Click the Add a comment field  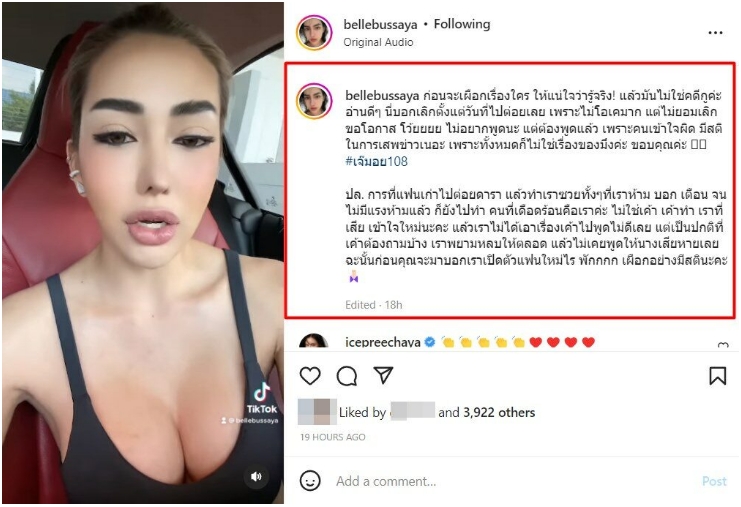515,481
